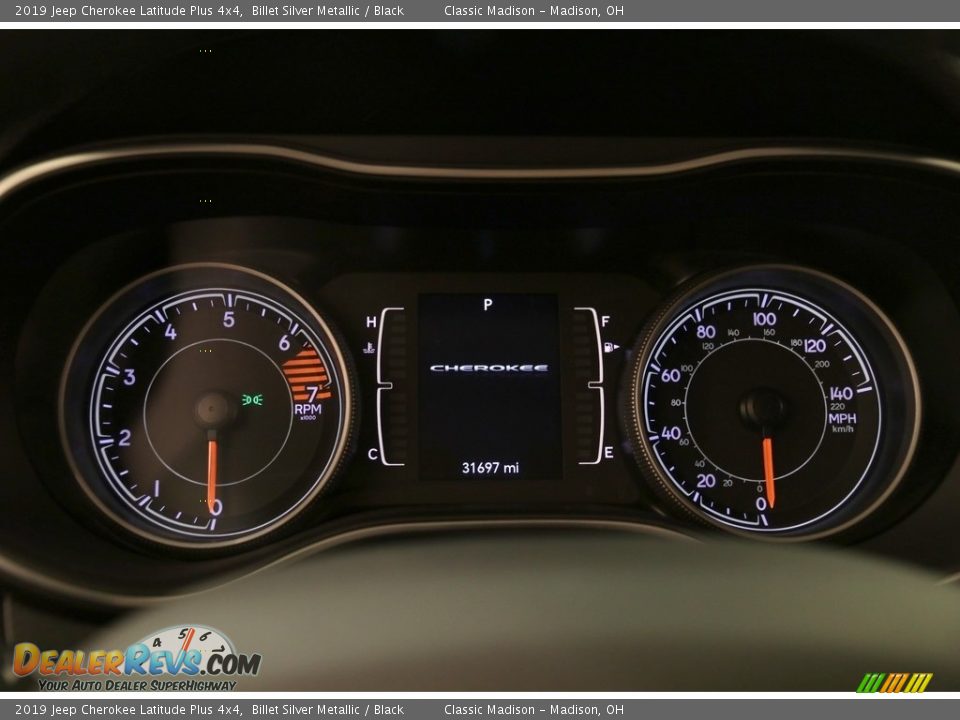Click the coolant temperature icon near H
The height and width of the screenshot is (720, 960).
[x=369, y=347]
